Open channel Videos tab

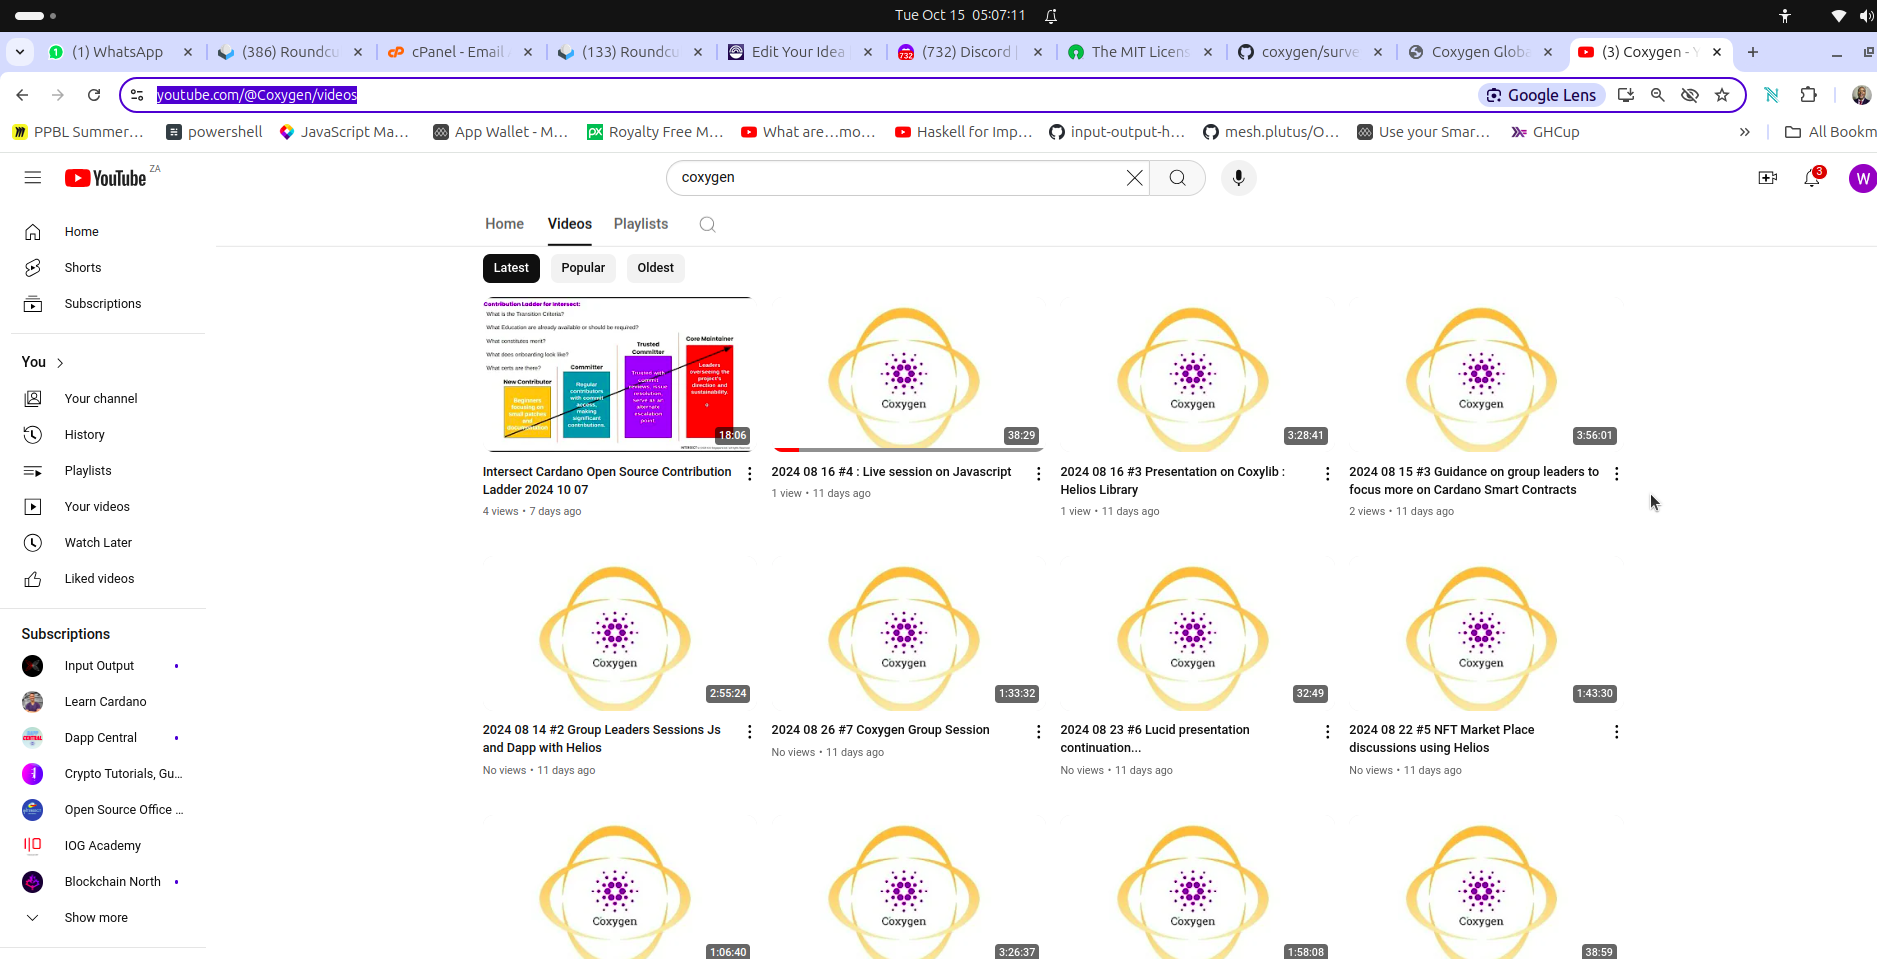tap(569, 224)
